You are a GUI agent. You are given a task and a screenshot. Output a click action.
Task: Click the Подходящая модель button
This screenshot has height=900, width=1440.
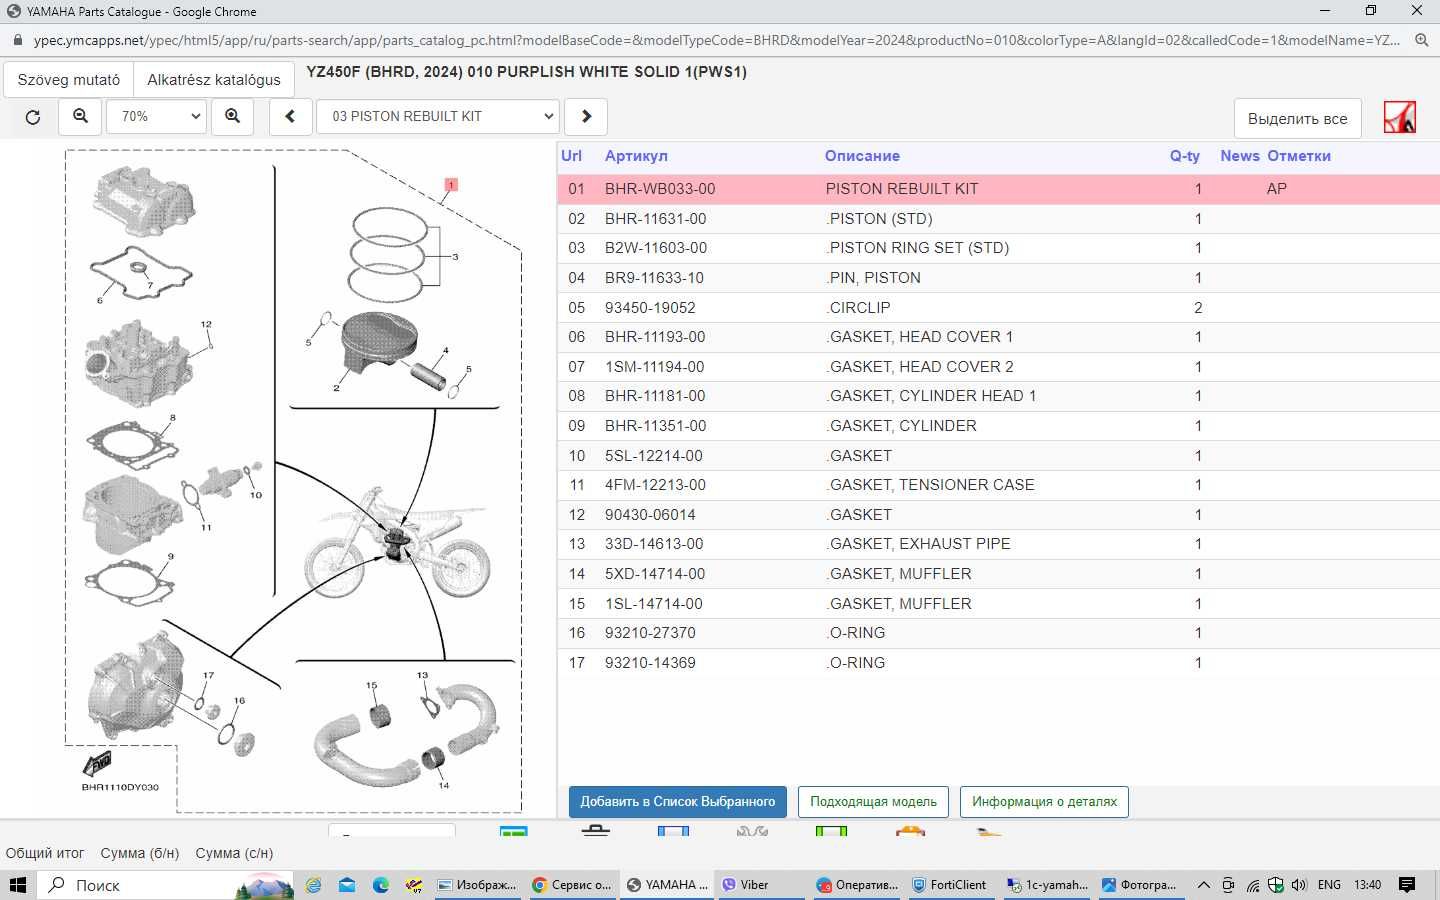[873, 802]
